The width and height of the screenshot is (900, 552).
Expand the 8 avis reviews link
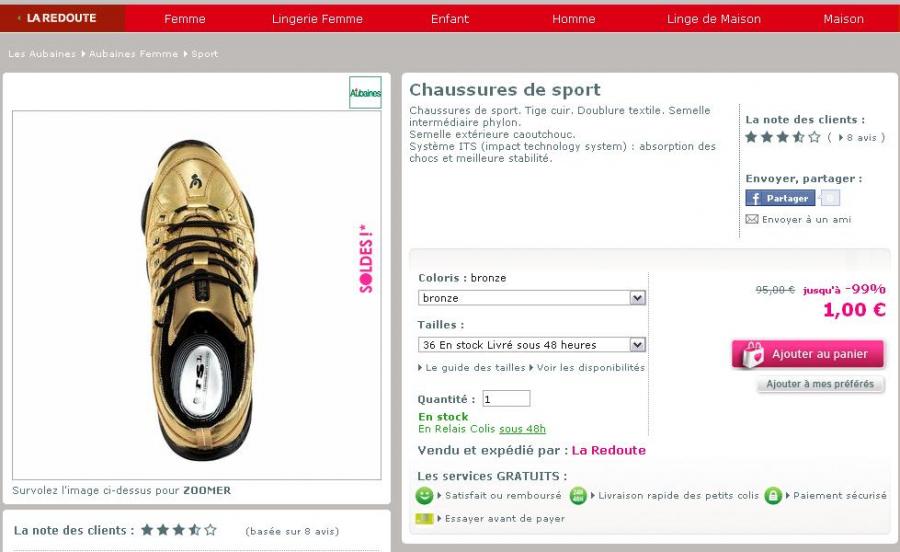[x=860, y=138]
